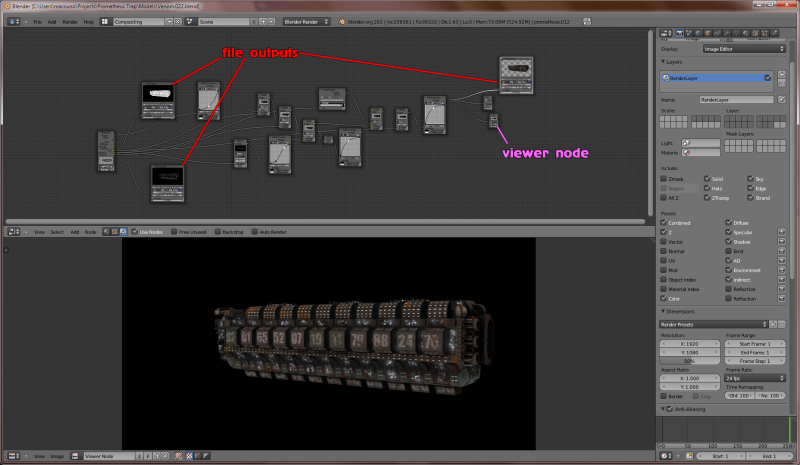Open the 24 fps frame rate dropdown
This screenshot has width=800, height=465.
[x=755, y=378]
